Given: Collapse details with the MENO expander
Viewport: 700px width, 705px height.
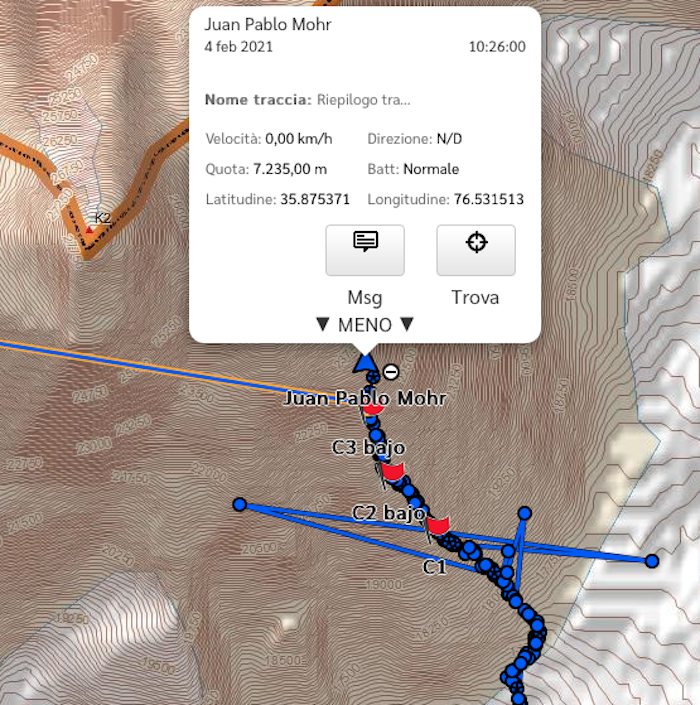Looking at the screenshot, I should click(365, 325).
